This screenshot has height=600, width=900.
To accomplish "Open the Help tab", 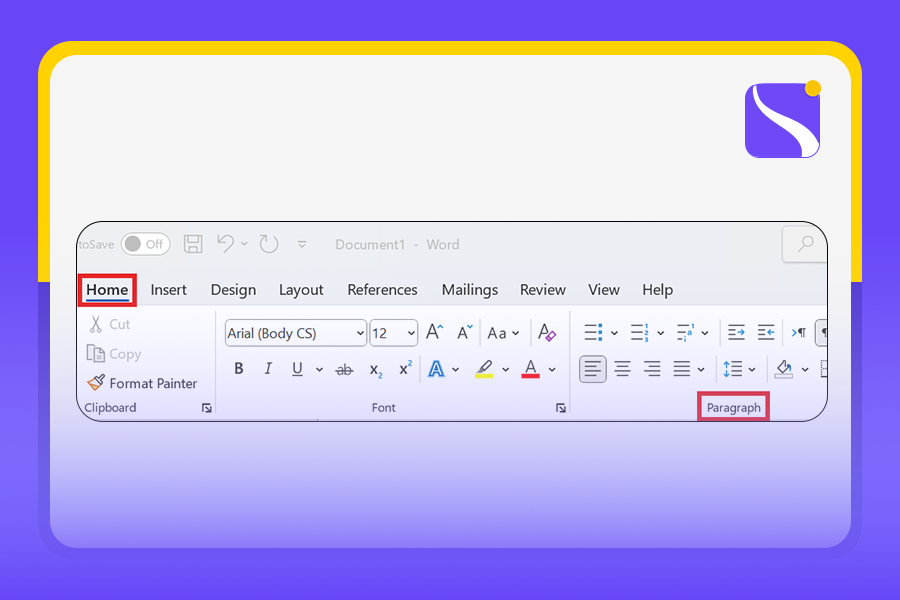I will click(x=657, y=290).
